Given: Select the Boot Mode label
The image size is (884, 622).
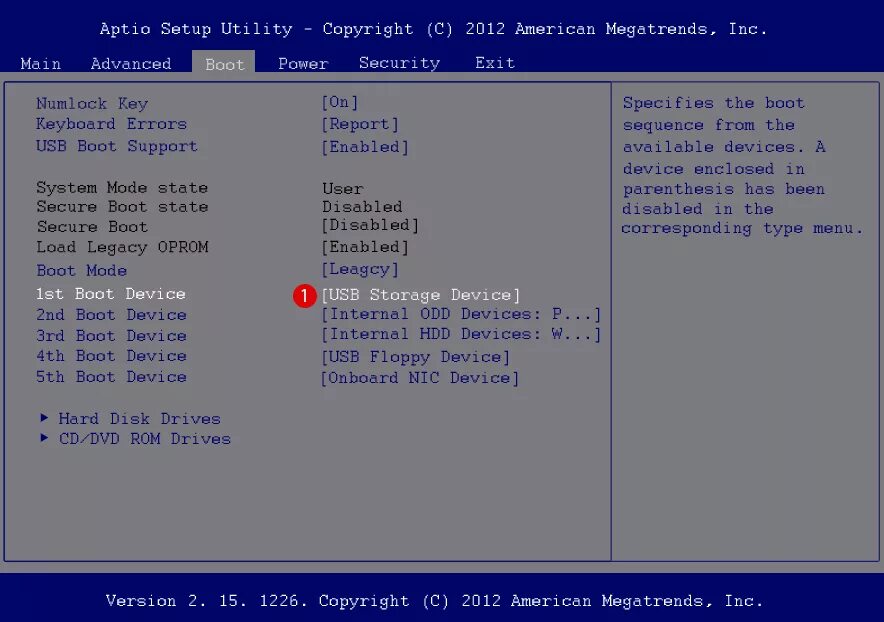Looking at the screenshot, I should (x=82, y=270).
